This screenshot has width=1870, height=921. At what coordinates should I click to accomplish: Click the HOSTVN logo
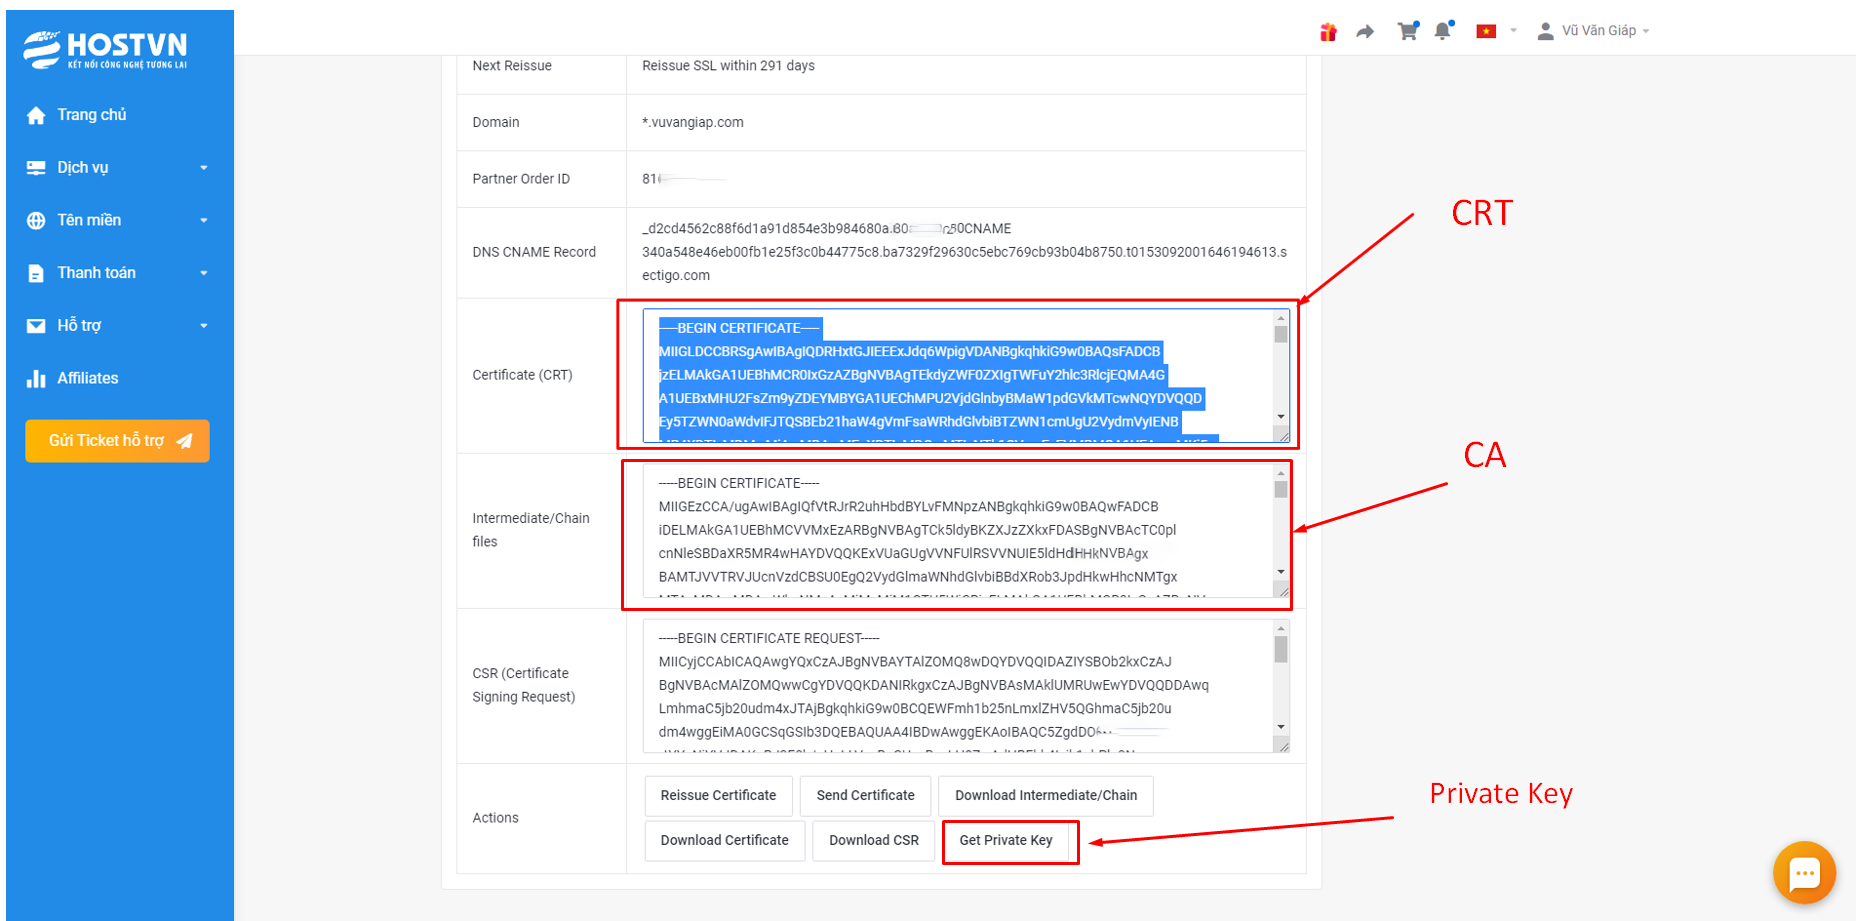[106, 49]
